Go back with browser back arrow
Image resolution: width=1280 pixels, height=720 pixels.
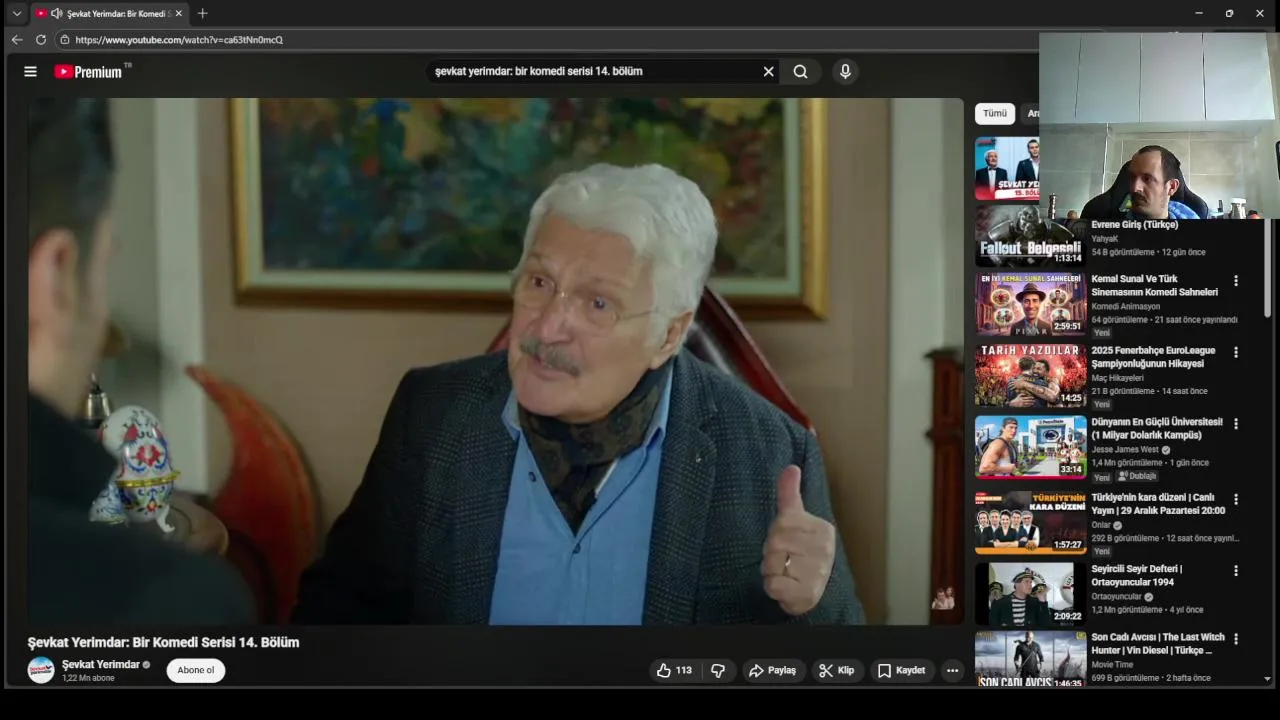pos(16,40)
